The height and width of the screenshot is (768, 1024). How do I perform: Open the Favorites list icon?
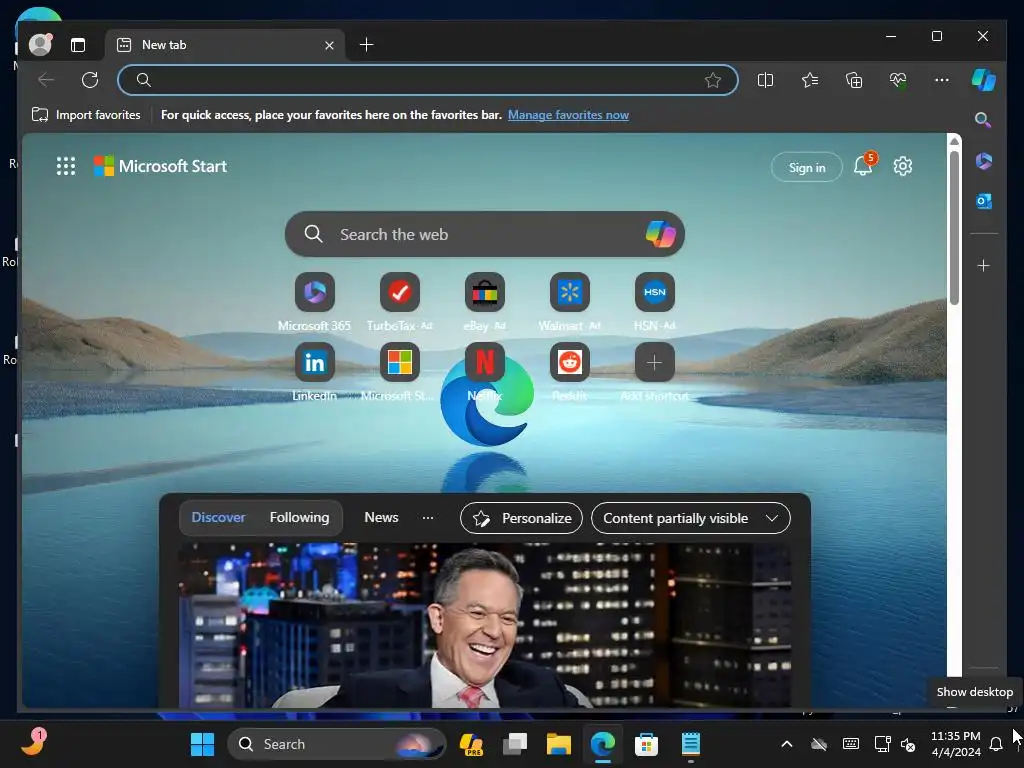[810, 80]
